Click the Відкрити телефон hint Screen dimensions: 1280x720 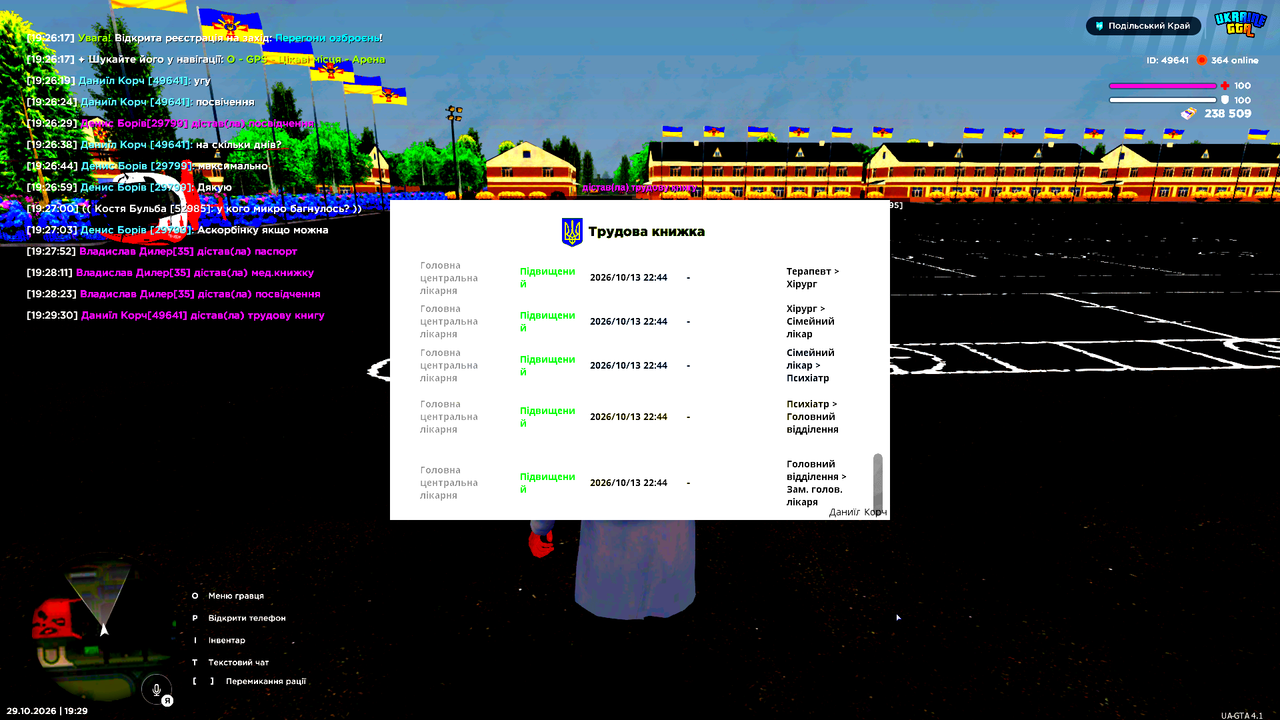click(x=239, y=618)
